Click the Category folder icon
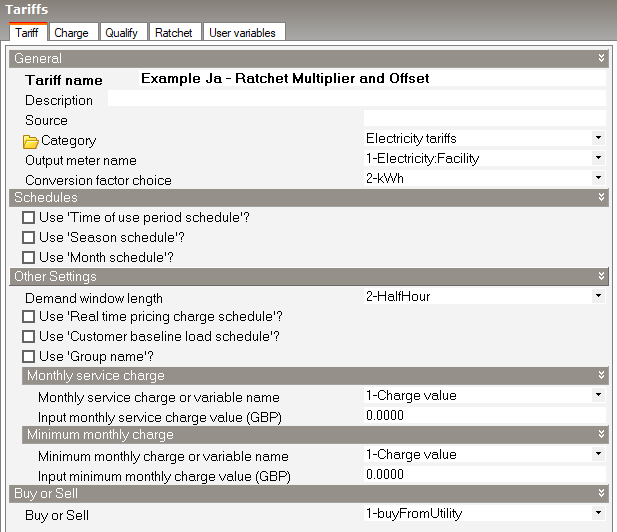Viewport: 617px width, 532px height. point(30,141)
